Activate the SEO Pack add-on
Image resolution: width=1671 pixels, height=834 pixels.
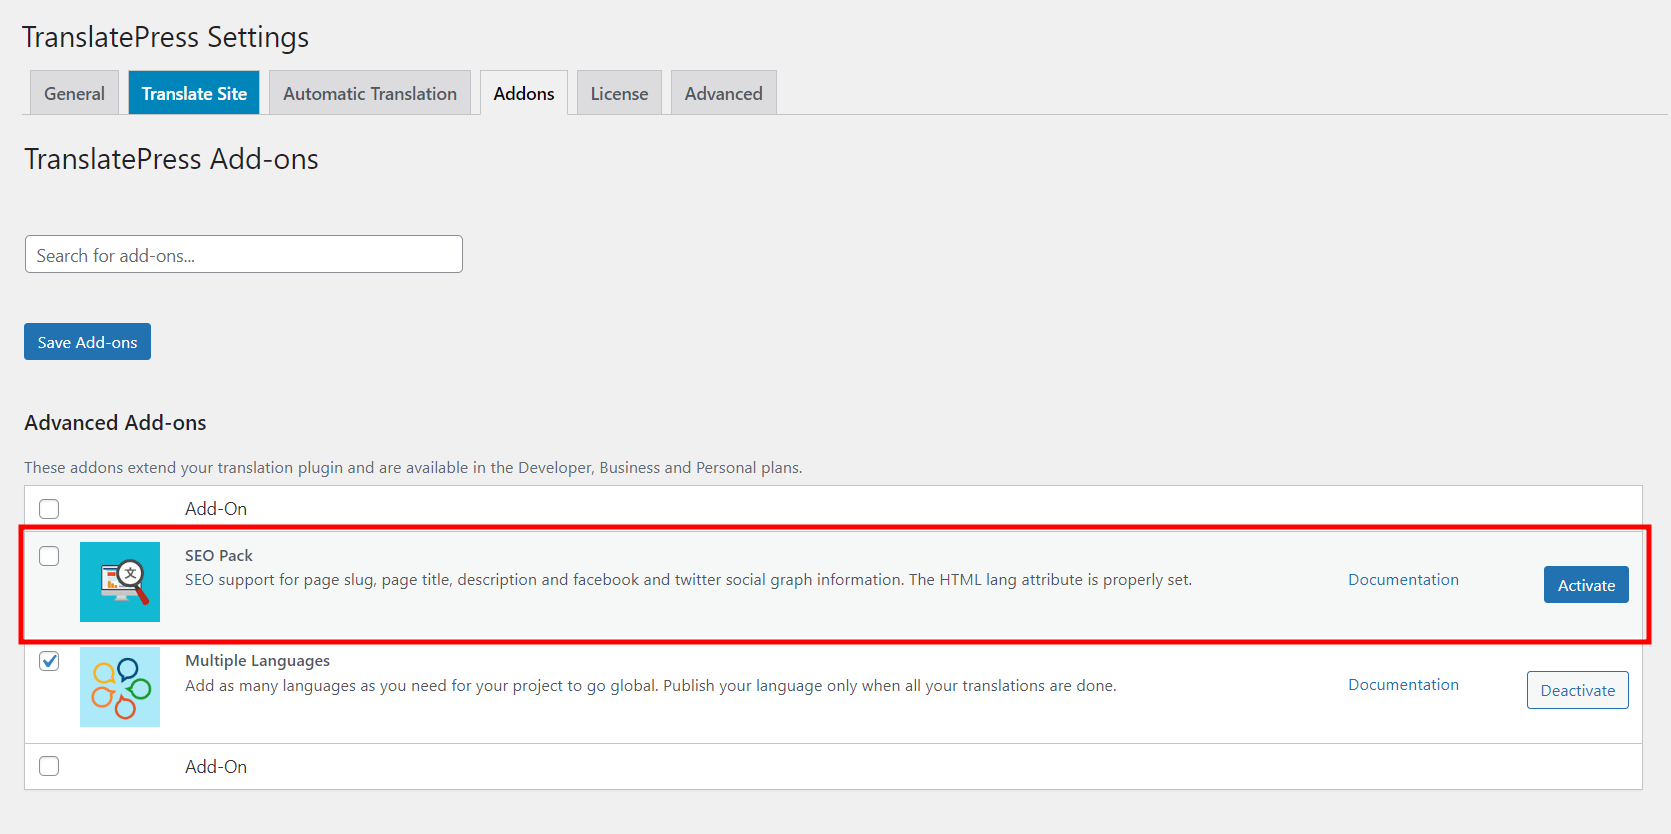(x=1586, y=585)
